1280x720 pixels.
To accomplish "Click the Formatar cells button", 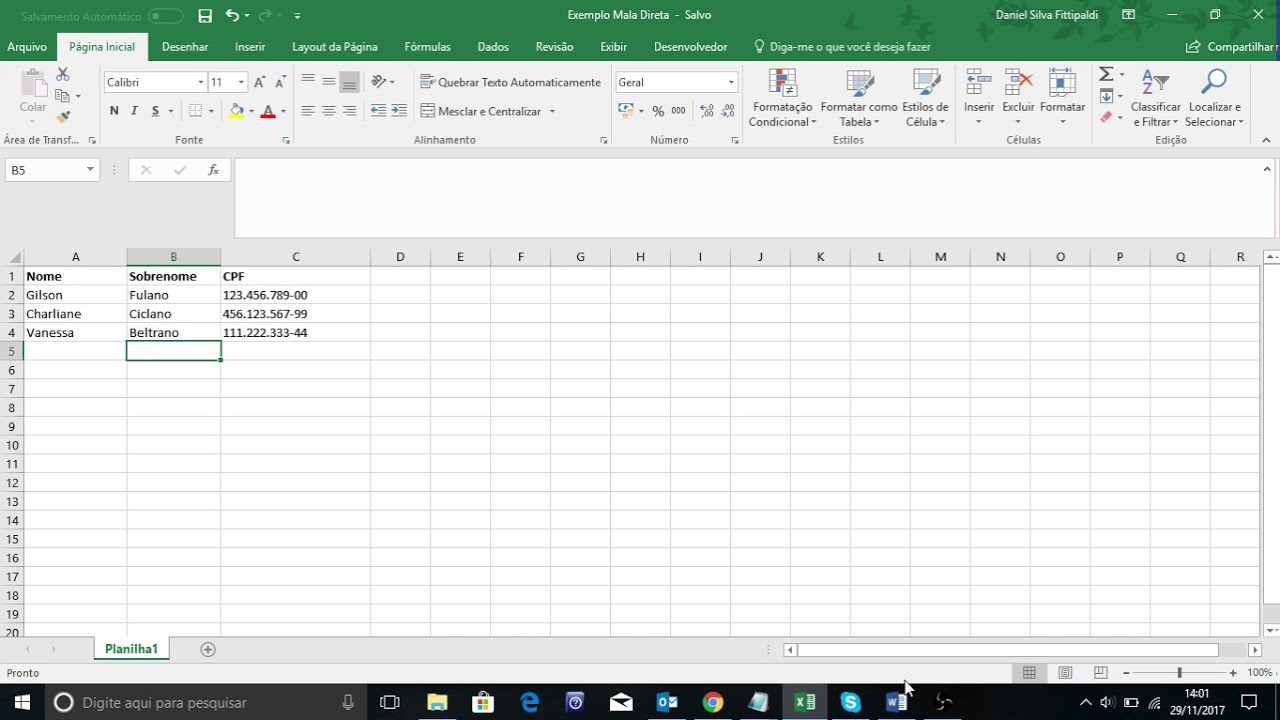I will pos(1062,98).
